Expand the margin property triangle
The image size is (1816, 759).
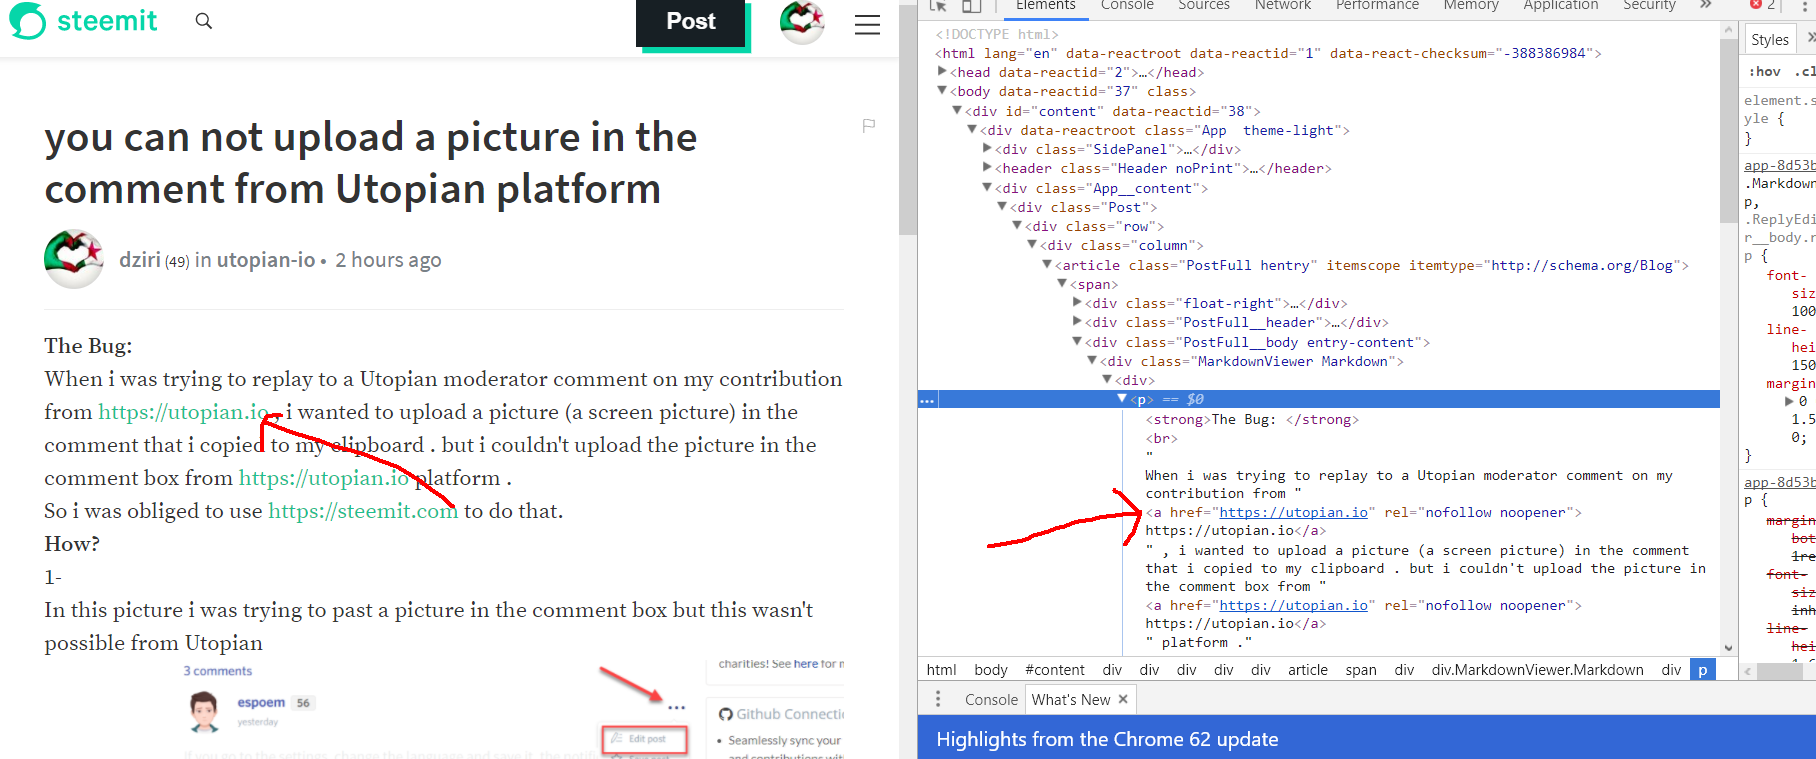(1789, 401)
